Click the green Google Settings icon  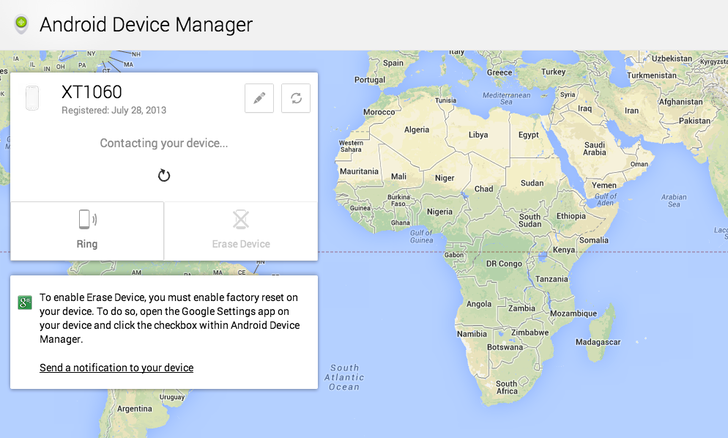coord(25,302)
